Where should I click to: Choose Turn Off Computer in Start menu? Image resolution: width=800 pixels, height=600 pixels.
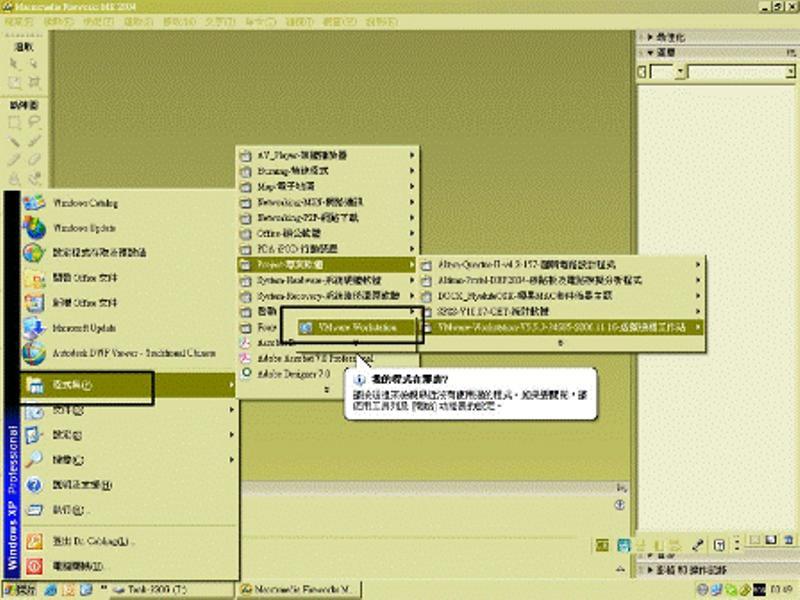click(128, 566)
